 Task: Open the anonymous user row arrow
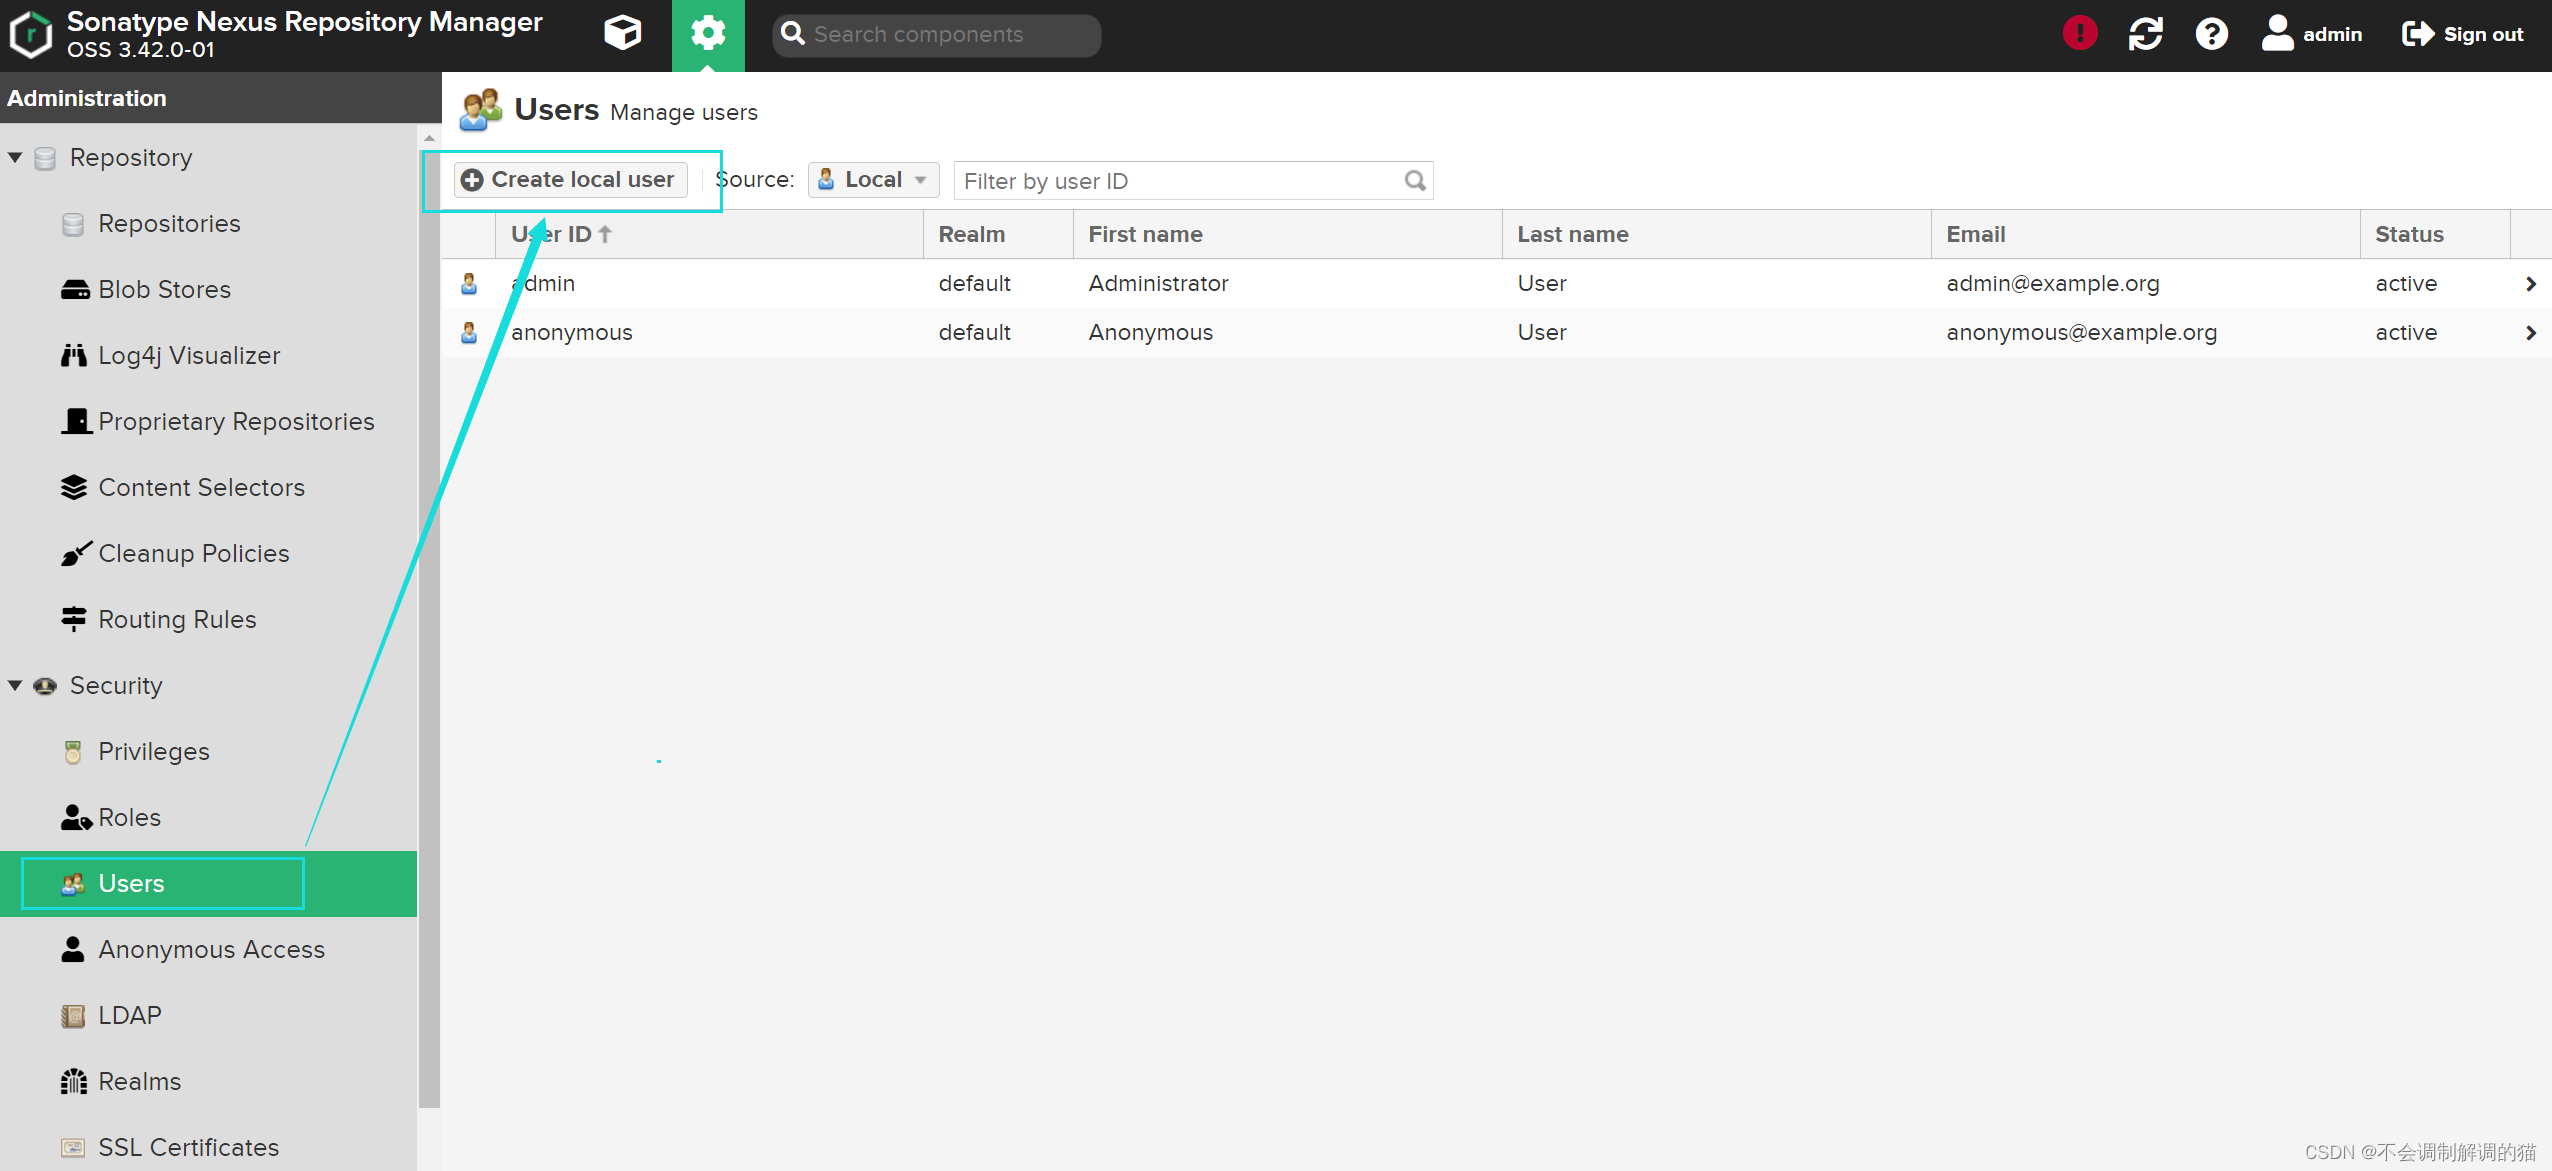tap(2530, 333)
